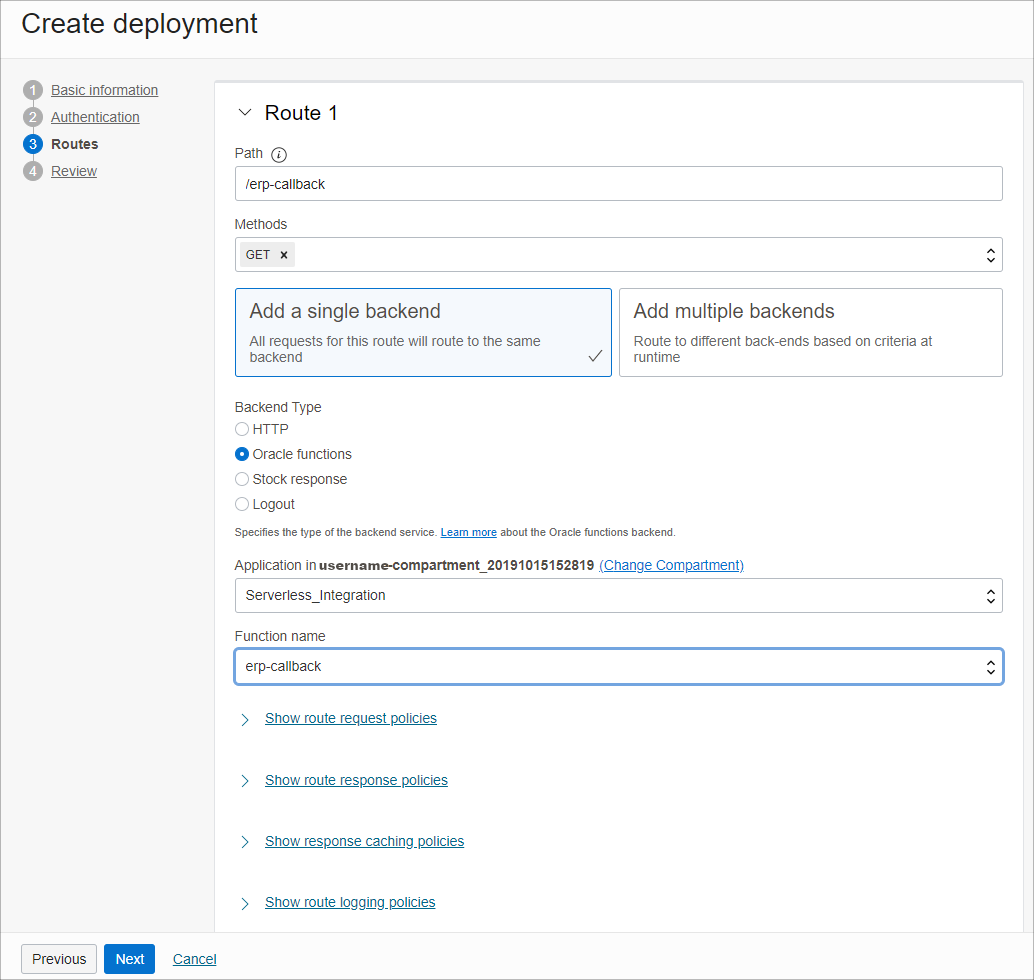Expand Show route request policies
1034x980 pixels.
click(x=350, y=718)
